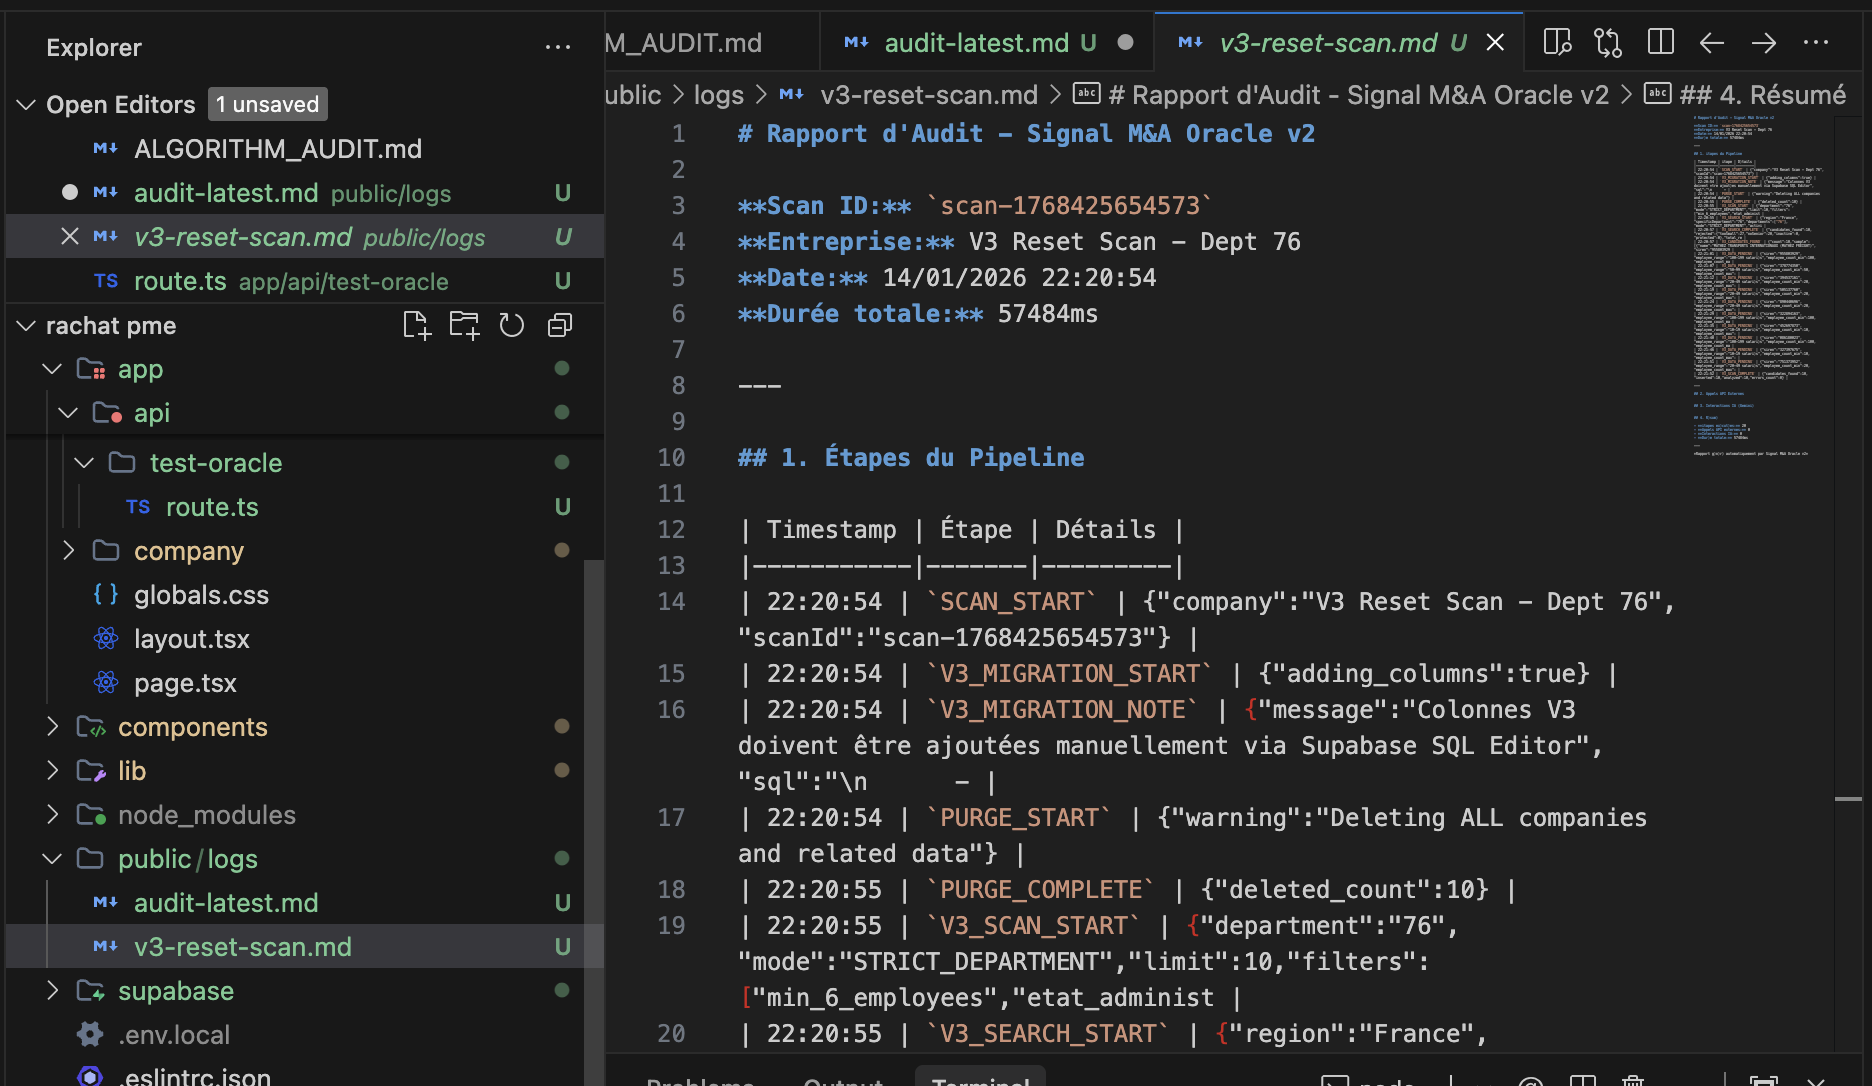Navigate forward using the right arrow icon

click(1764, 42)
